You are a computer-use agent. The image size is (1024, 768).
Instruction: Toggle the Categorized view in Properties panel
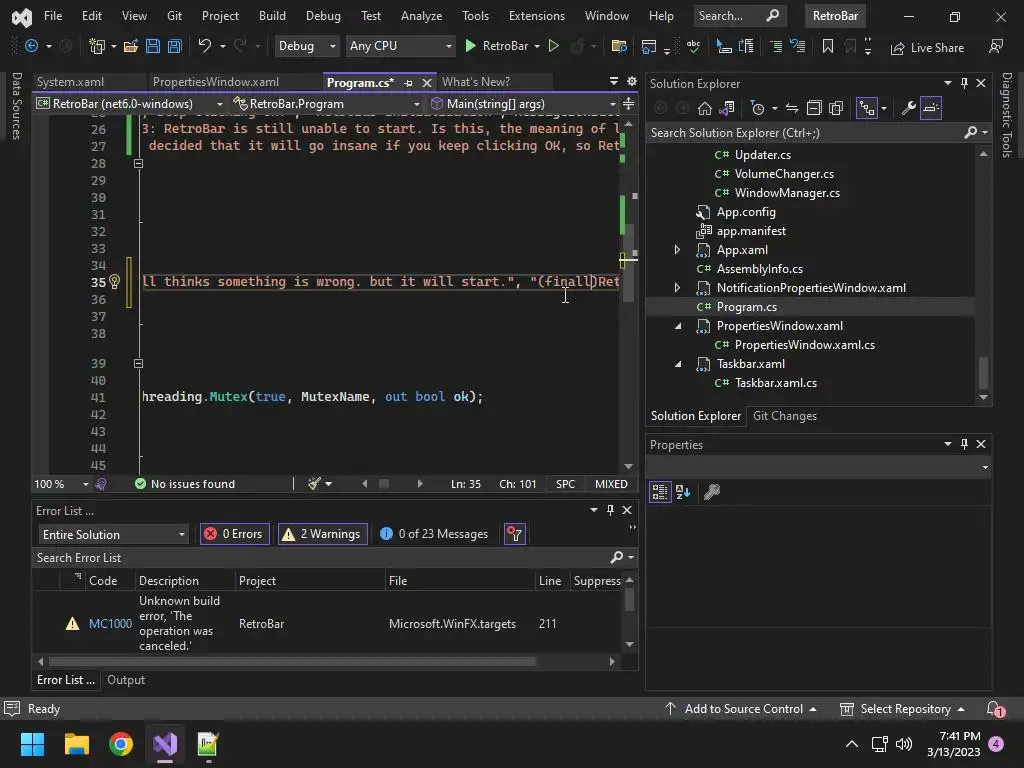point(660,492)
